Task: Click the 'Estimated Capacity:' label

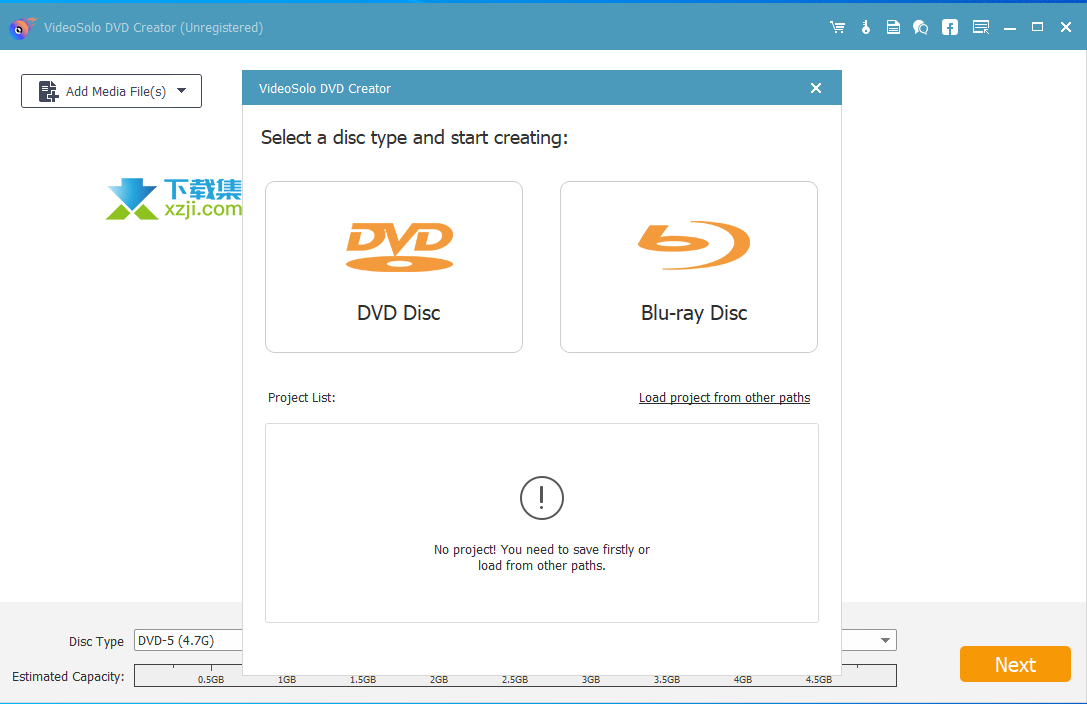Action: point(69,676)
